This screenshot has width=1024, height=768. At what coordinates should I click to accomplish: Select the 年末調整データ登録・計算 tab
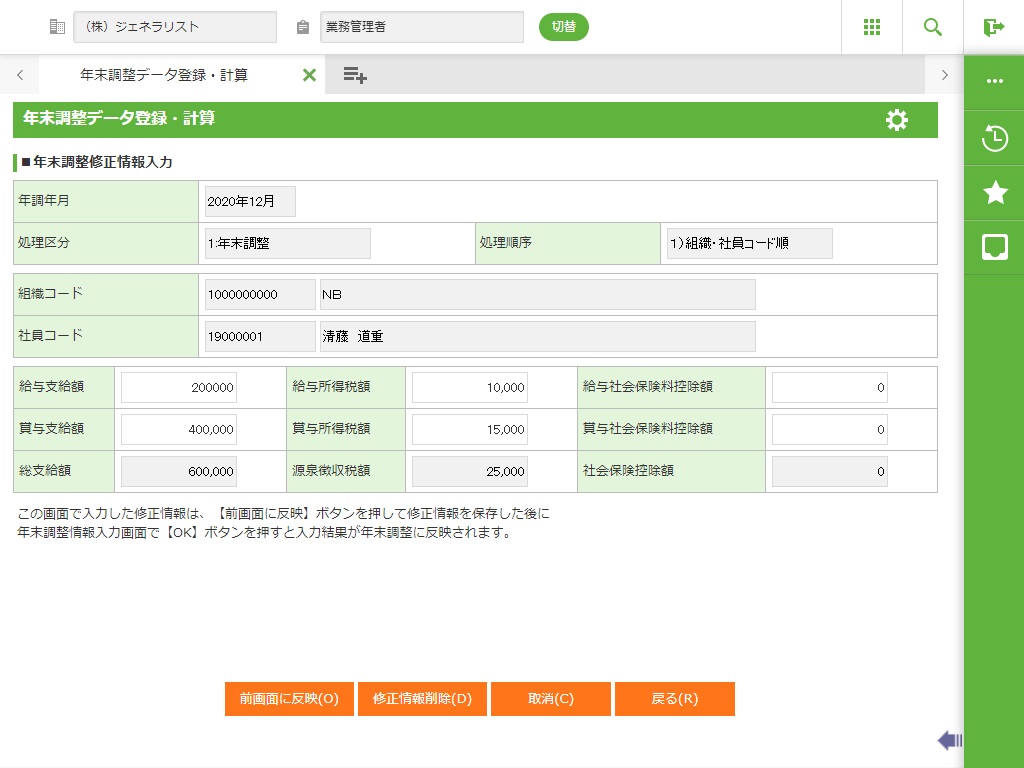coord(164,75)
